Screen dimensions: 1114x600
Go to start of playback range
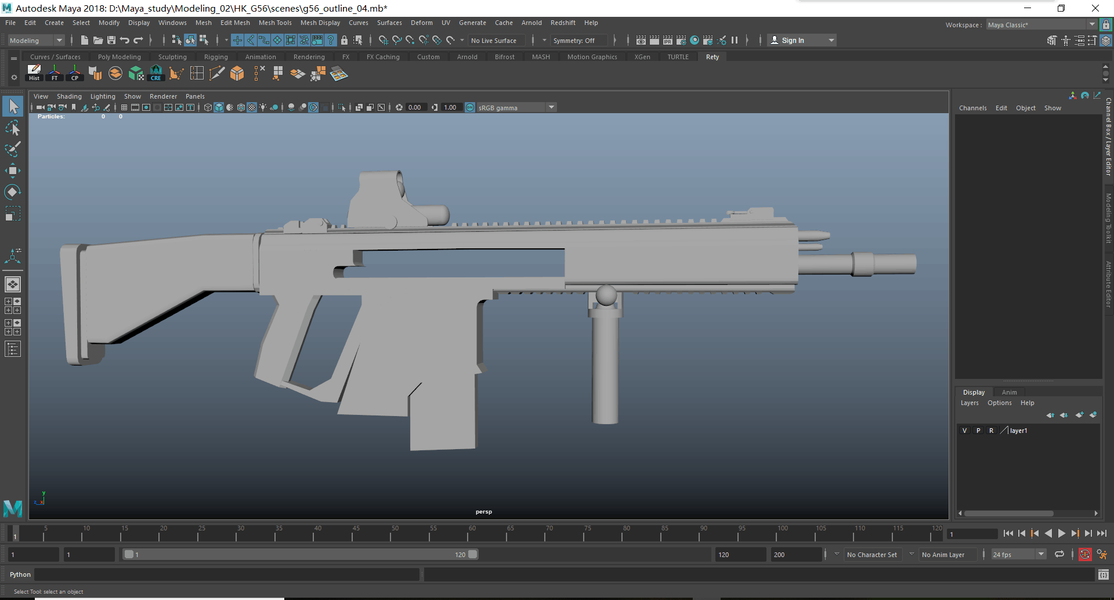tap(1008, 533)
